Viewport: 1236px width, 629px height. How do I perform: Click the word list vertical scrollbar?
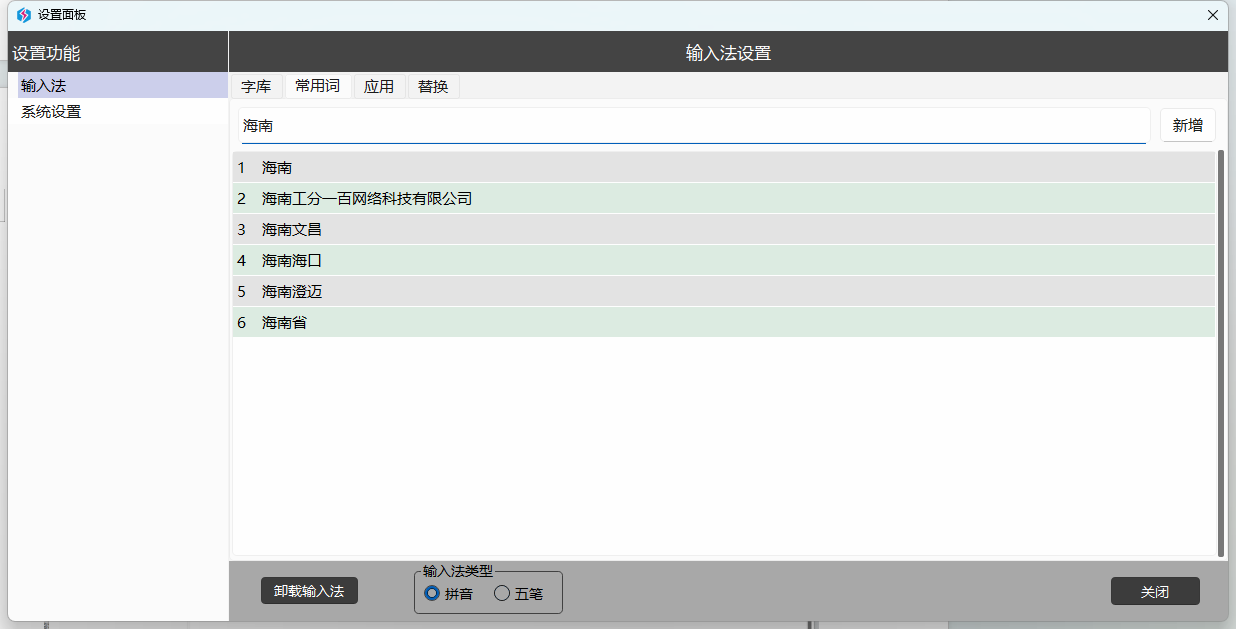point(1220,352)
